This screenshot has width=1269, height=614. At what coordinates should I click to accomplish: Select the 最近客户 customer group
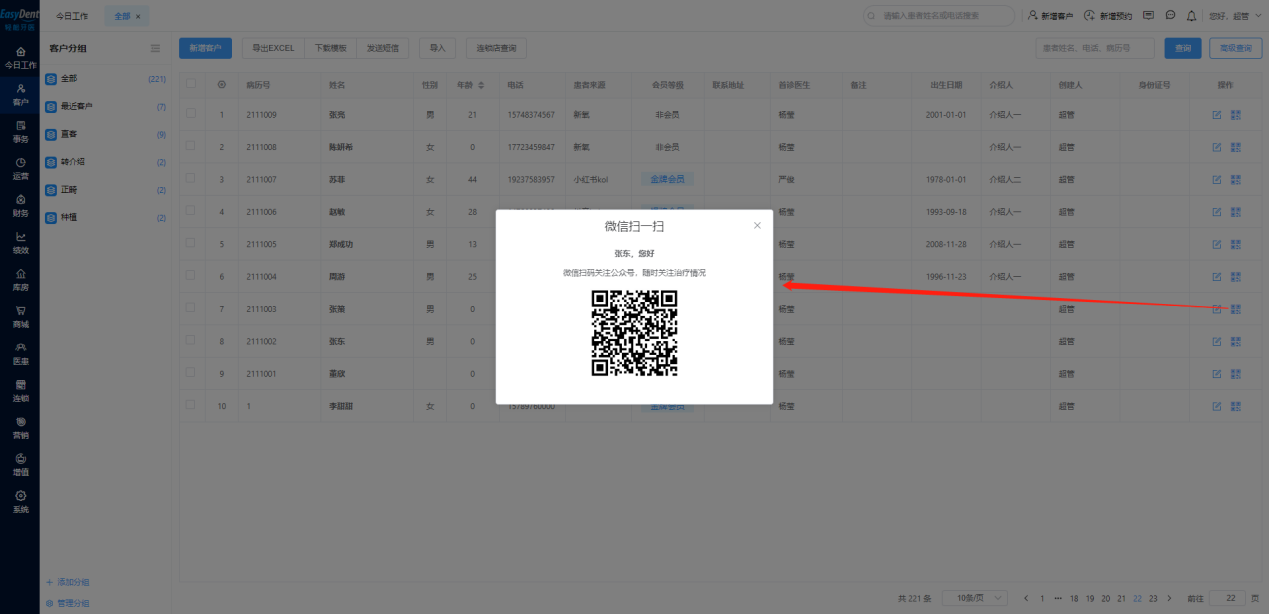105,106
